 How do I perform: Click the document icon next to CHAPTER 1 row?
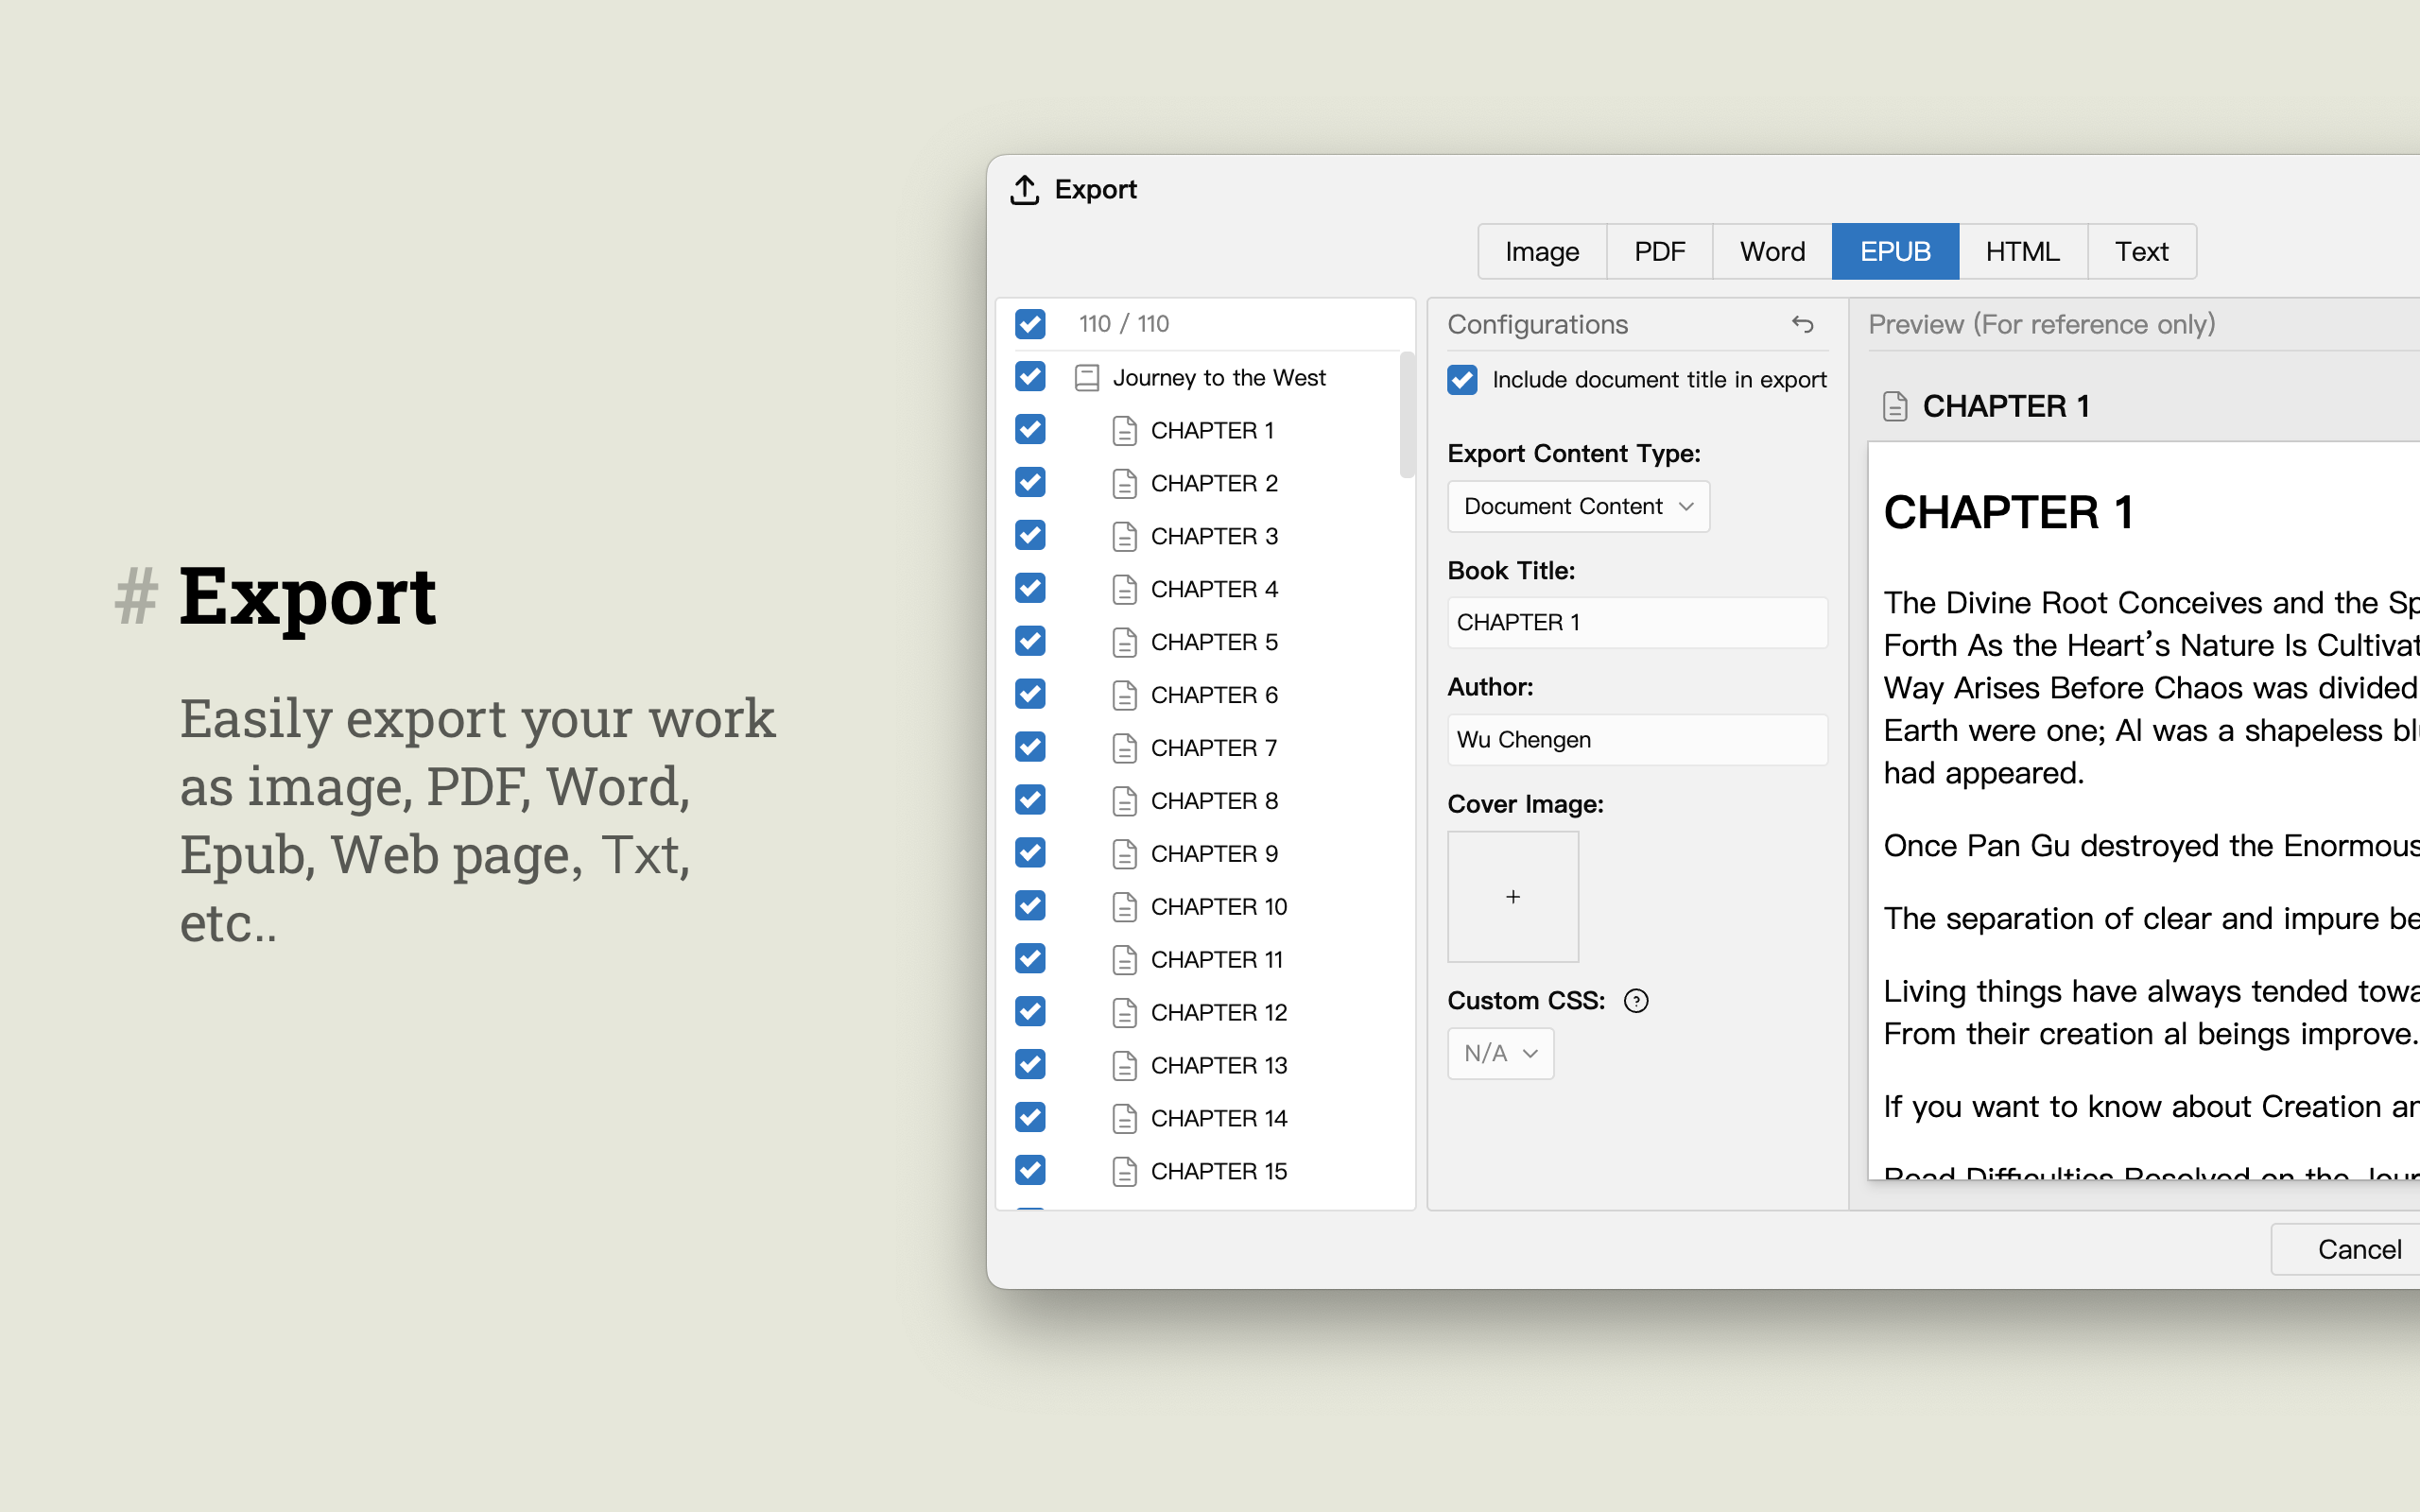[1125, 431]
